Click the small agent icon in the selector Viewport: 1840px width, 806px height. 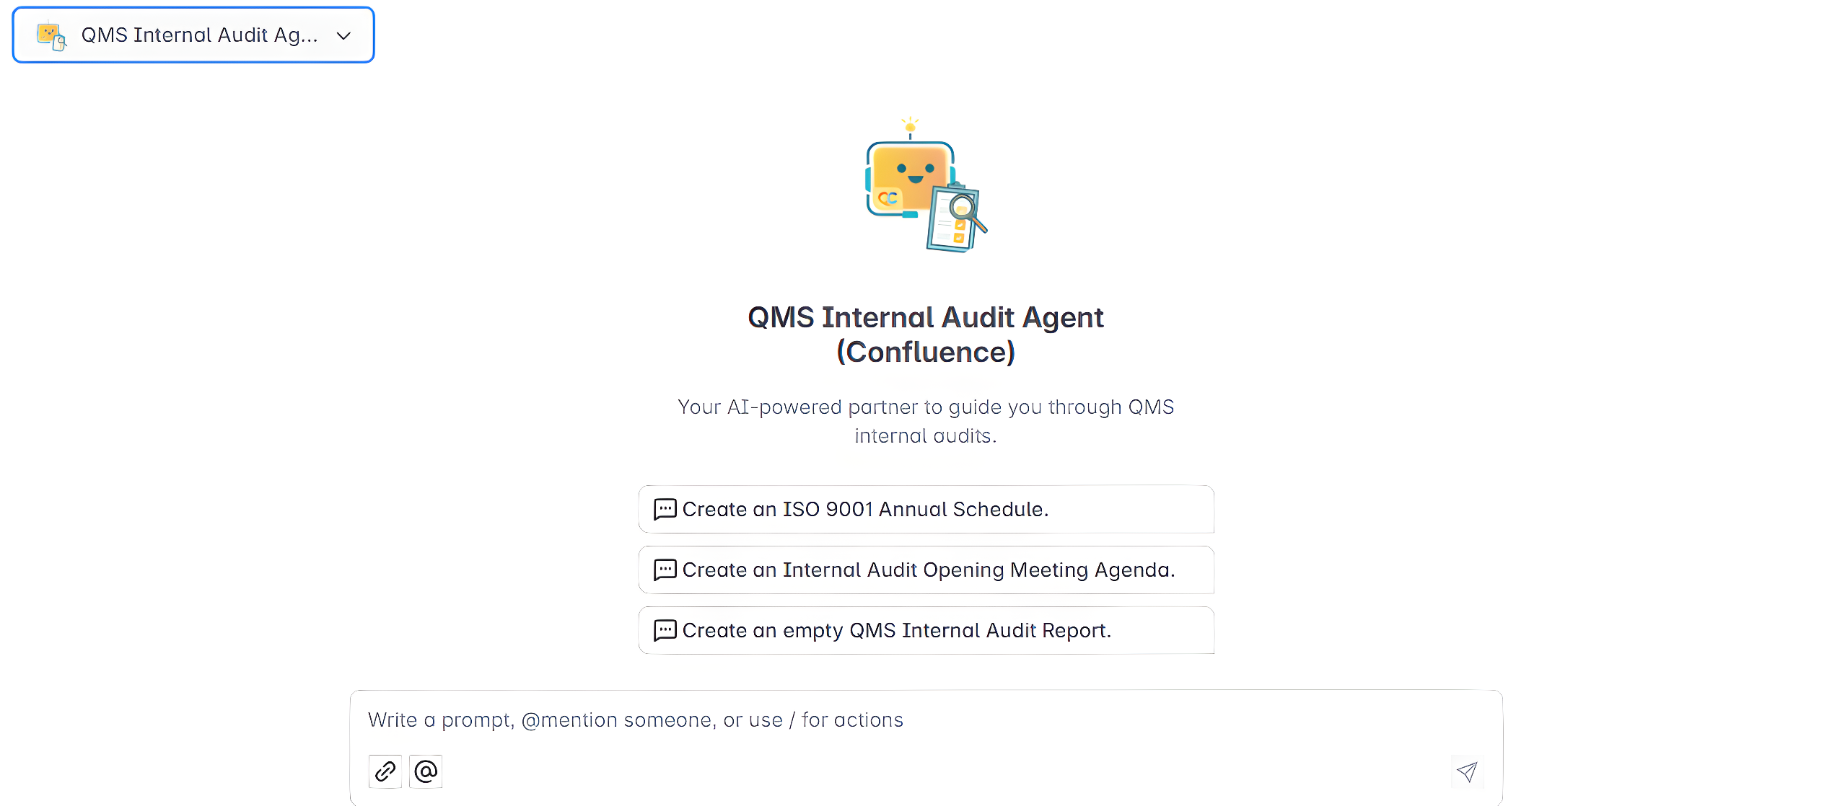click(51, 36)
